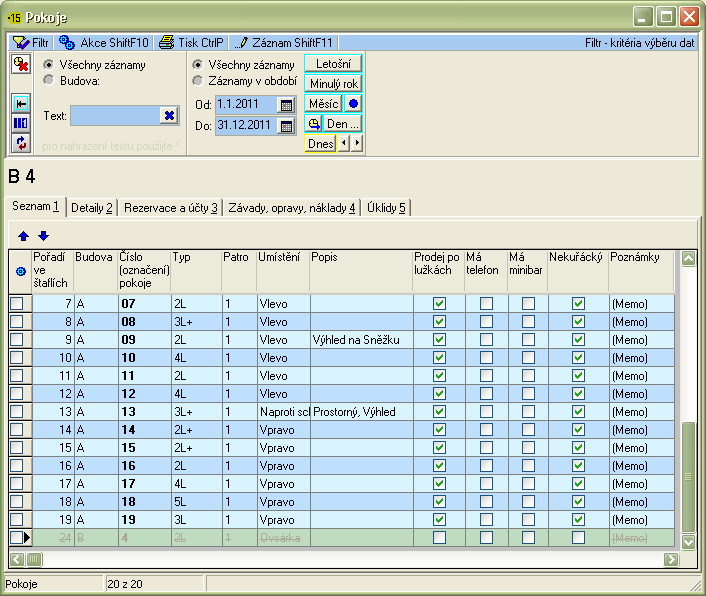Step to next day arrow
Image resolution: width=706 pixels, height=596 pixels.
[357, 143]
